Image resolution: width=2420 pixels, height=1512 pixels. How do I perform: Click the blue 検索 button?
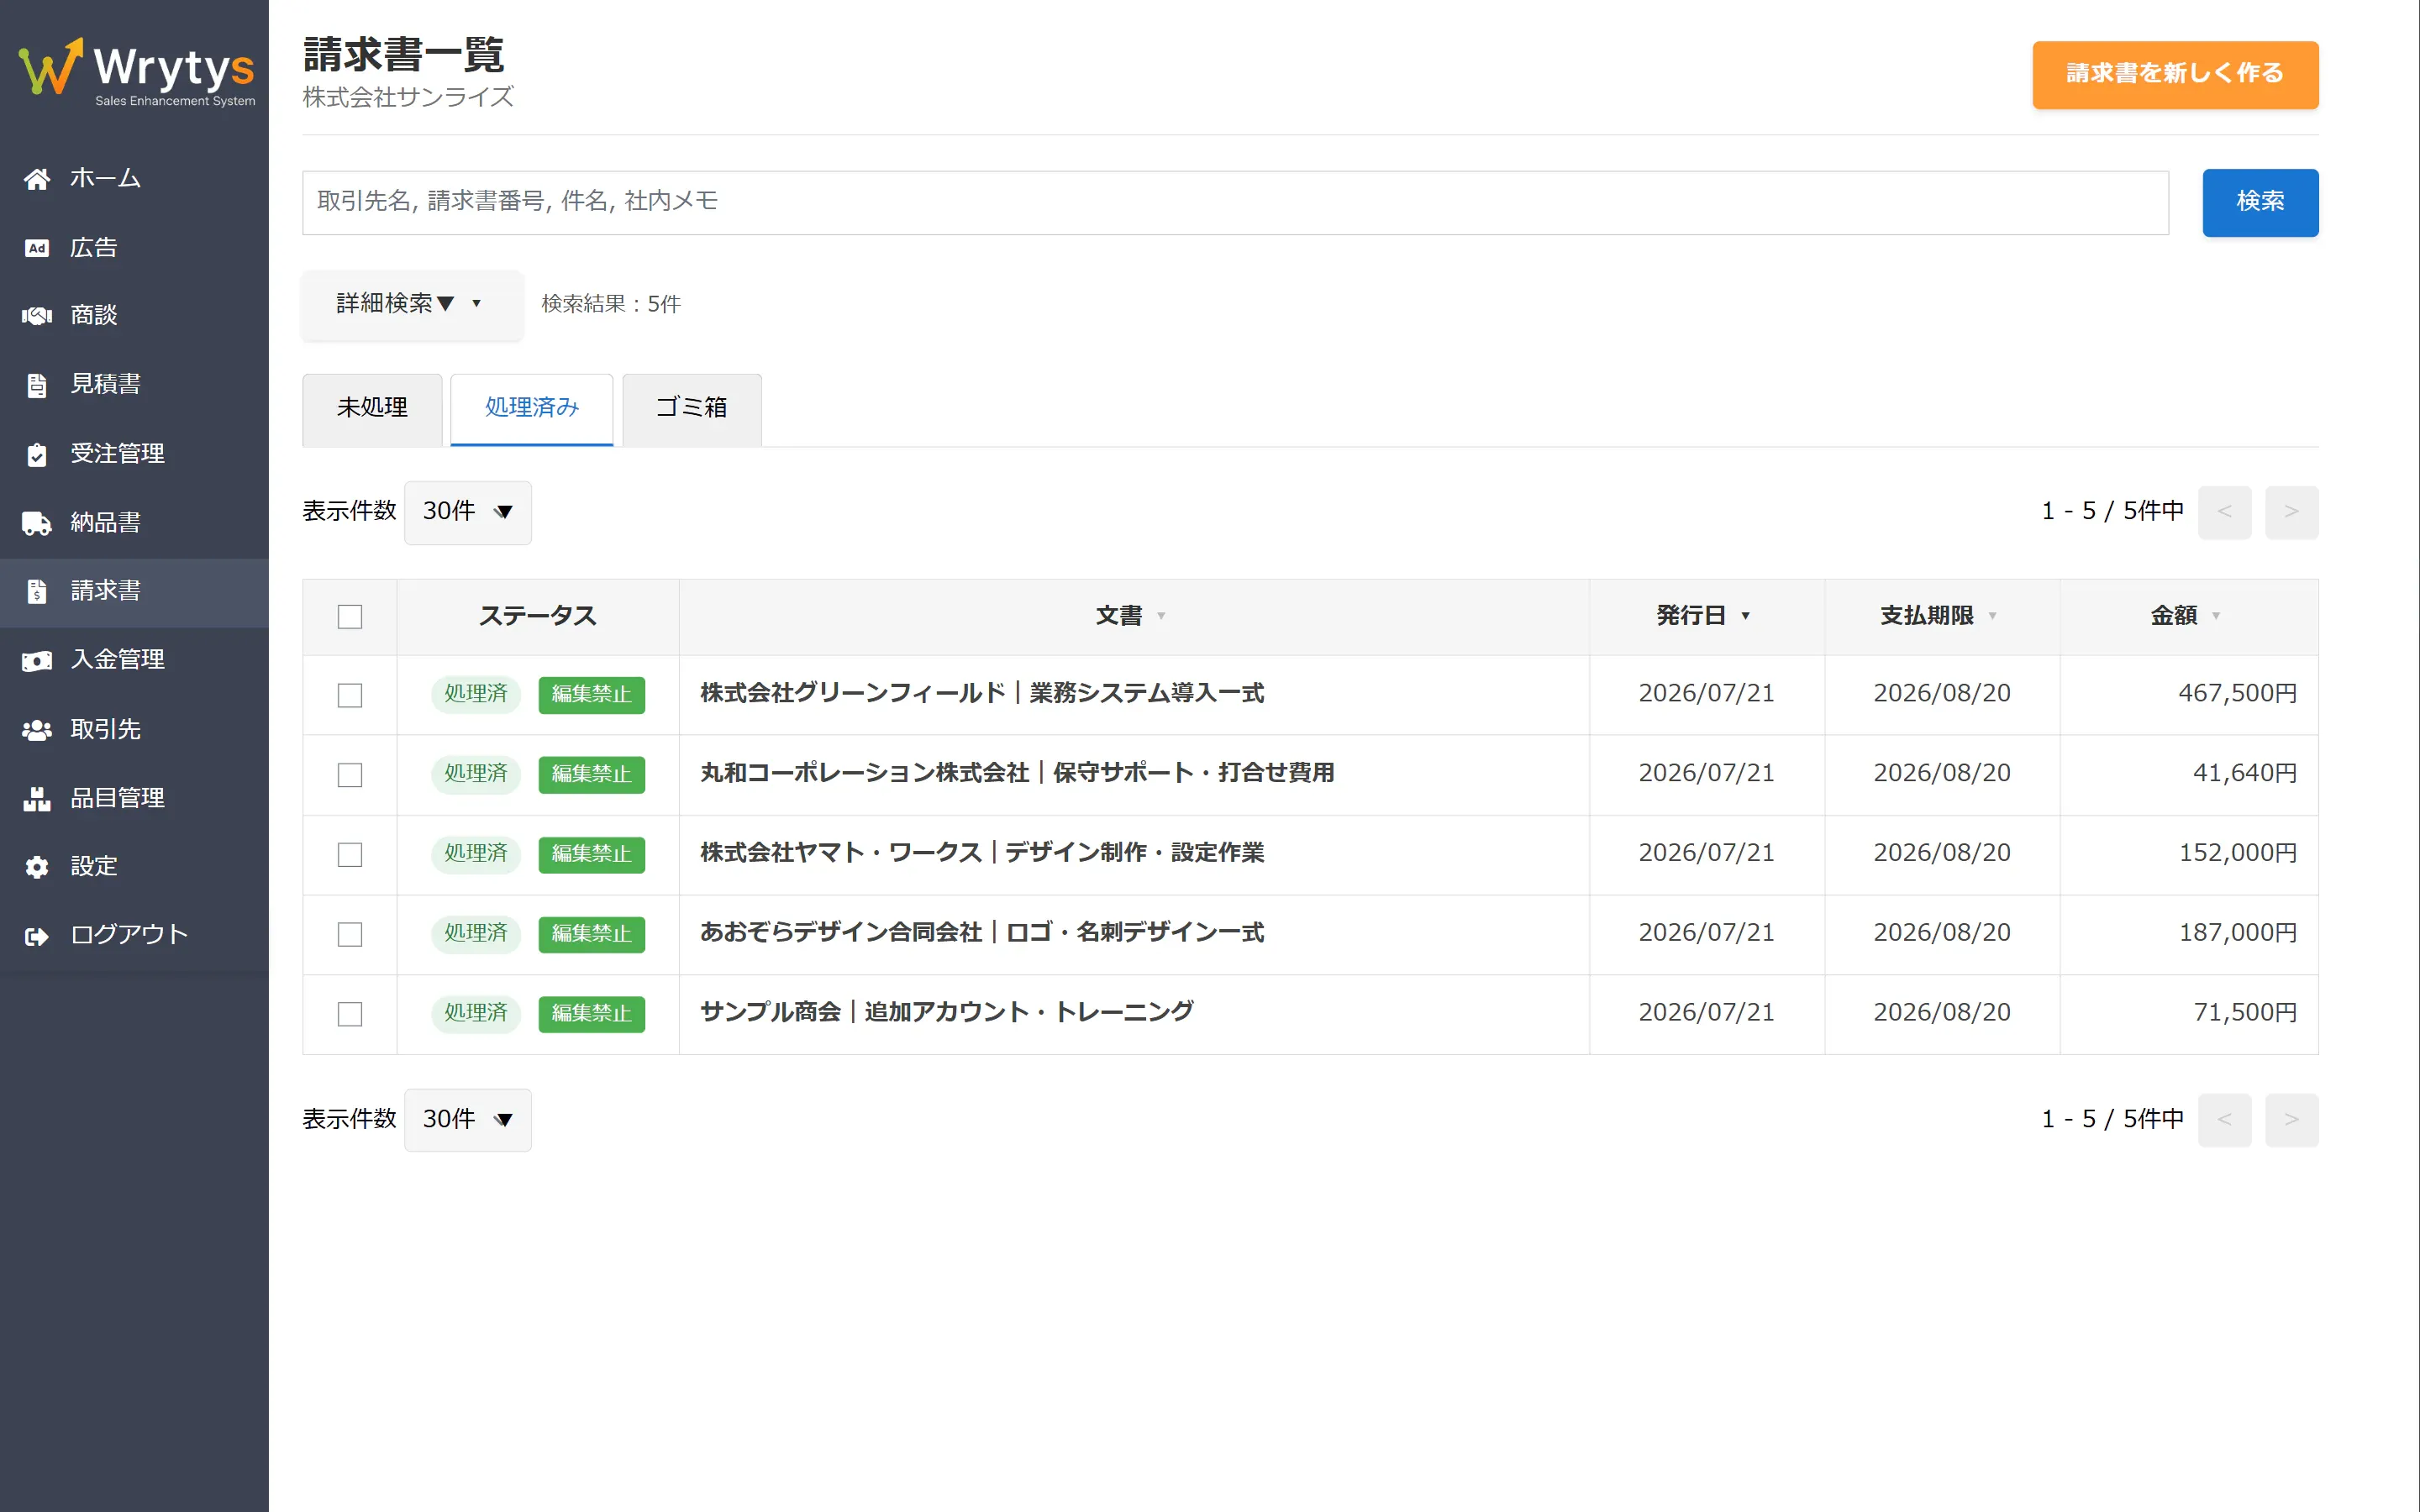pos(2260,202)
